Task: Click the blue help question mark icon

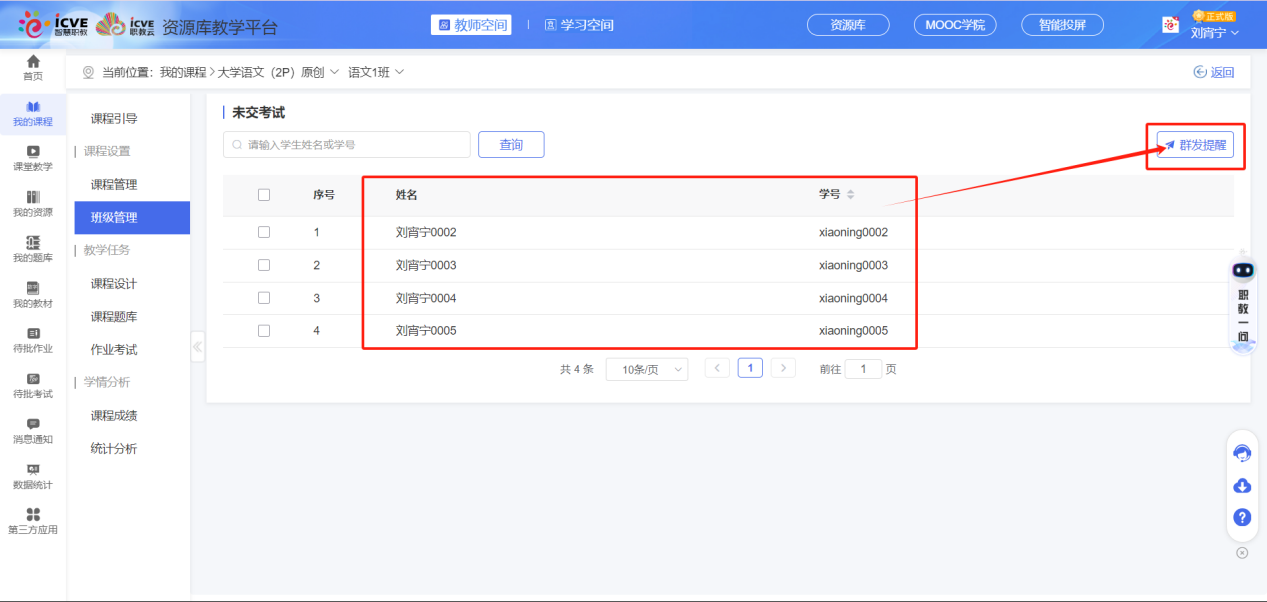Action: 1242,517
